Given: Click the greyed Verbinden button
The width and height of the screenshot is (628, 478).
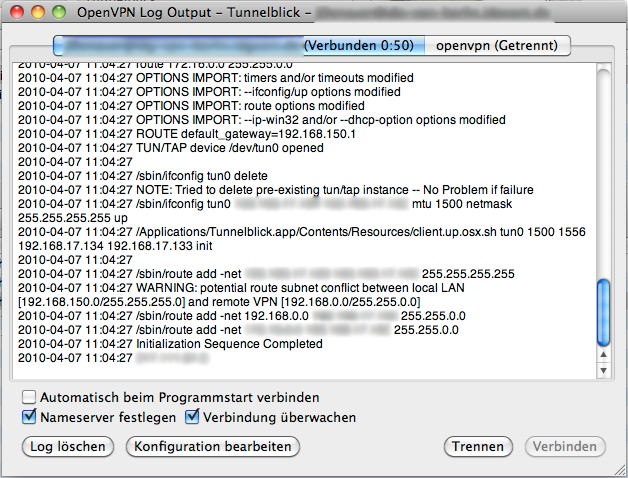Looking at the screenshot, I should click(x=565, y=446).
